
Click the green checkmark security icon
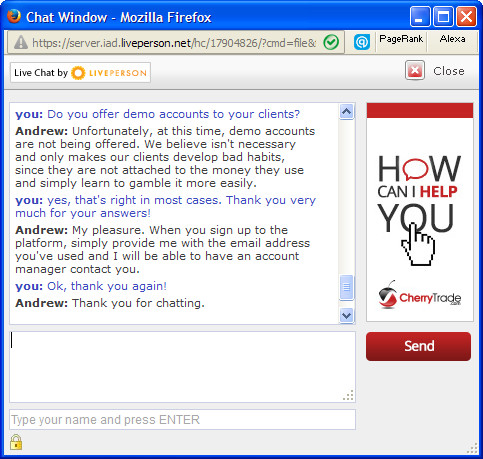click(331, 42)
